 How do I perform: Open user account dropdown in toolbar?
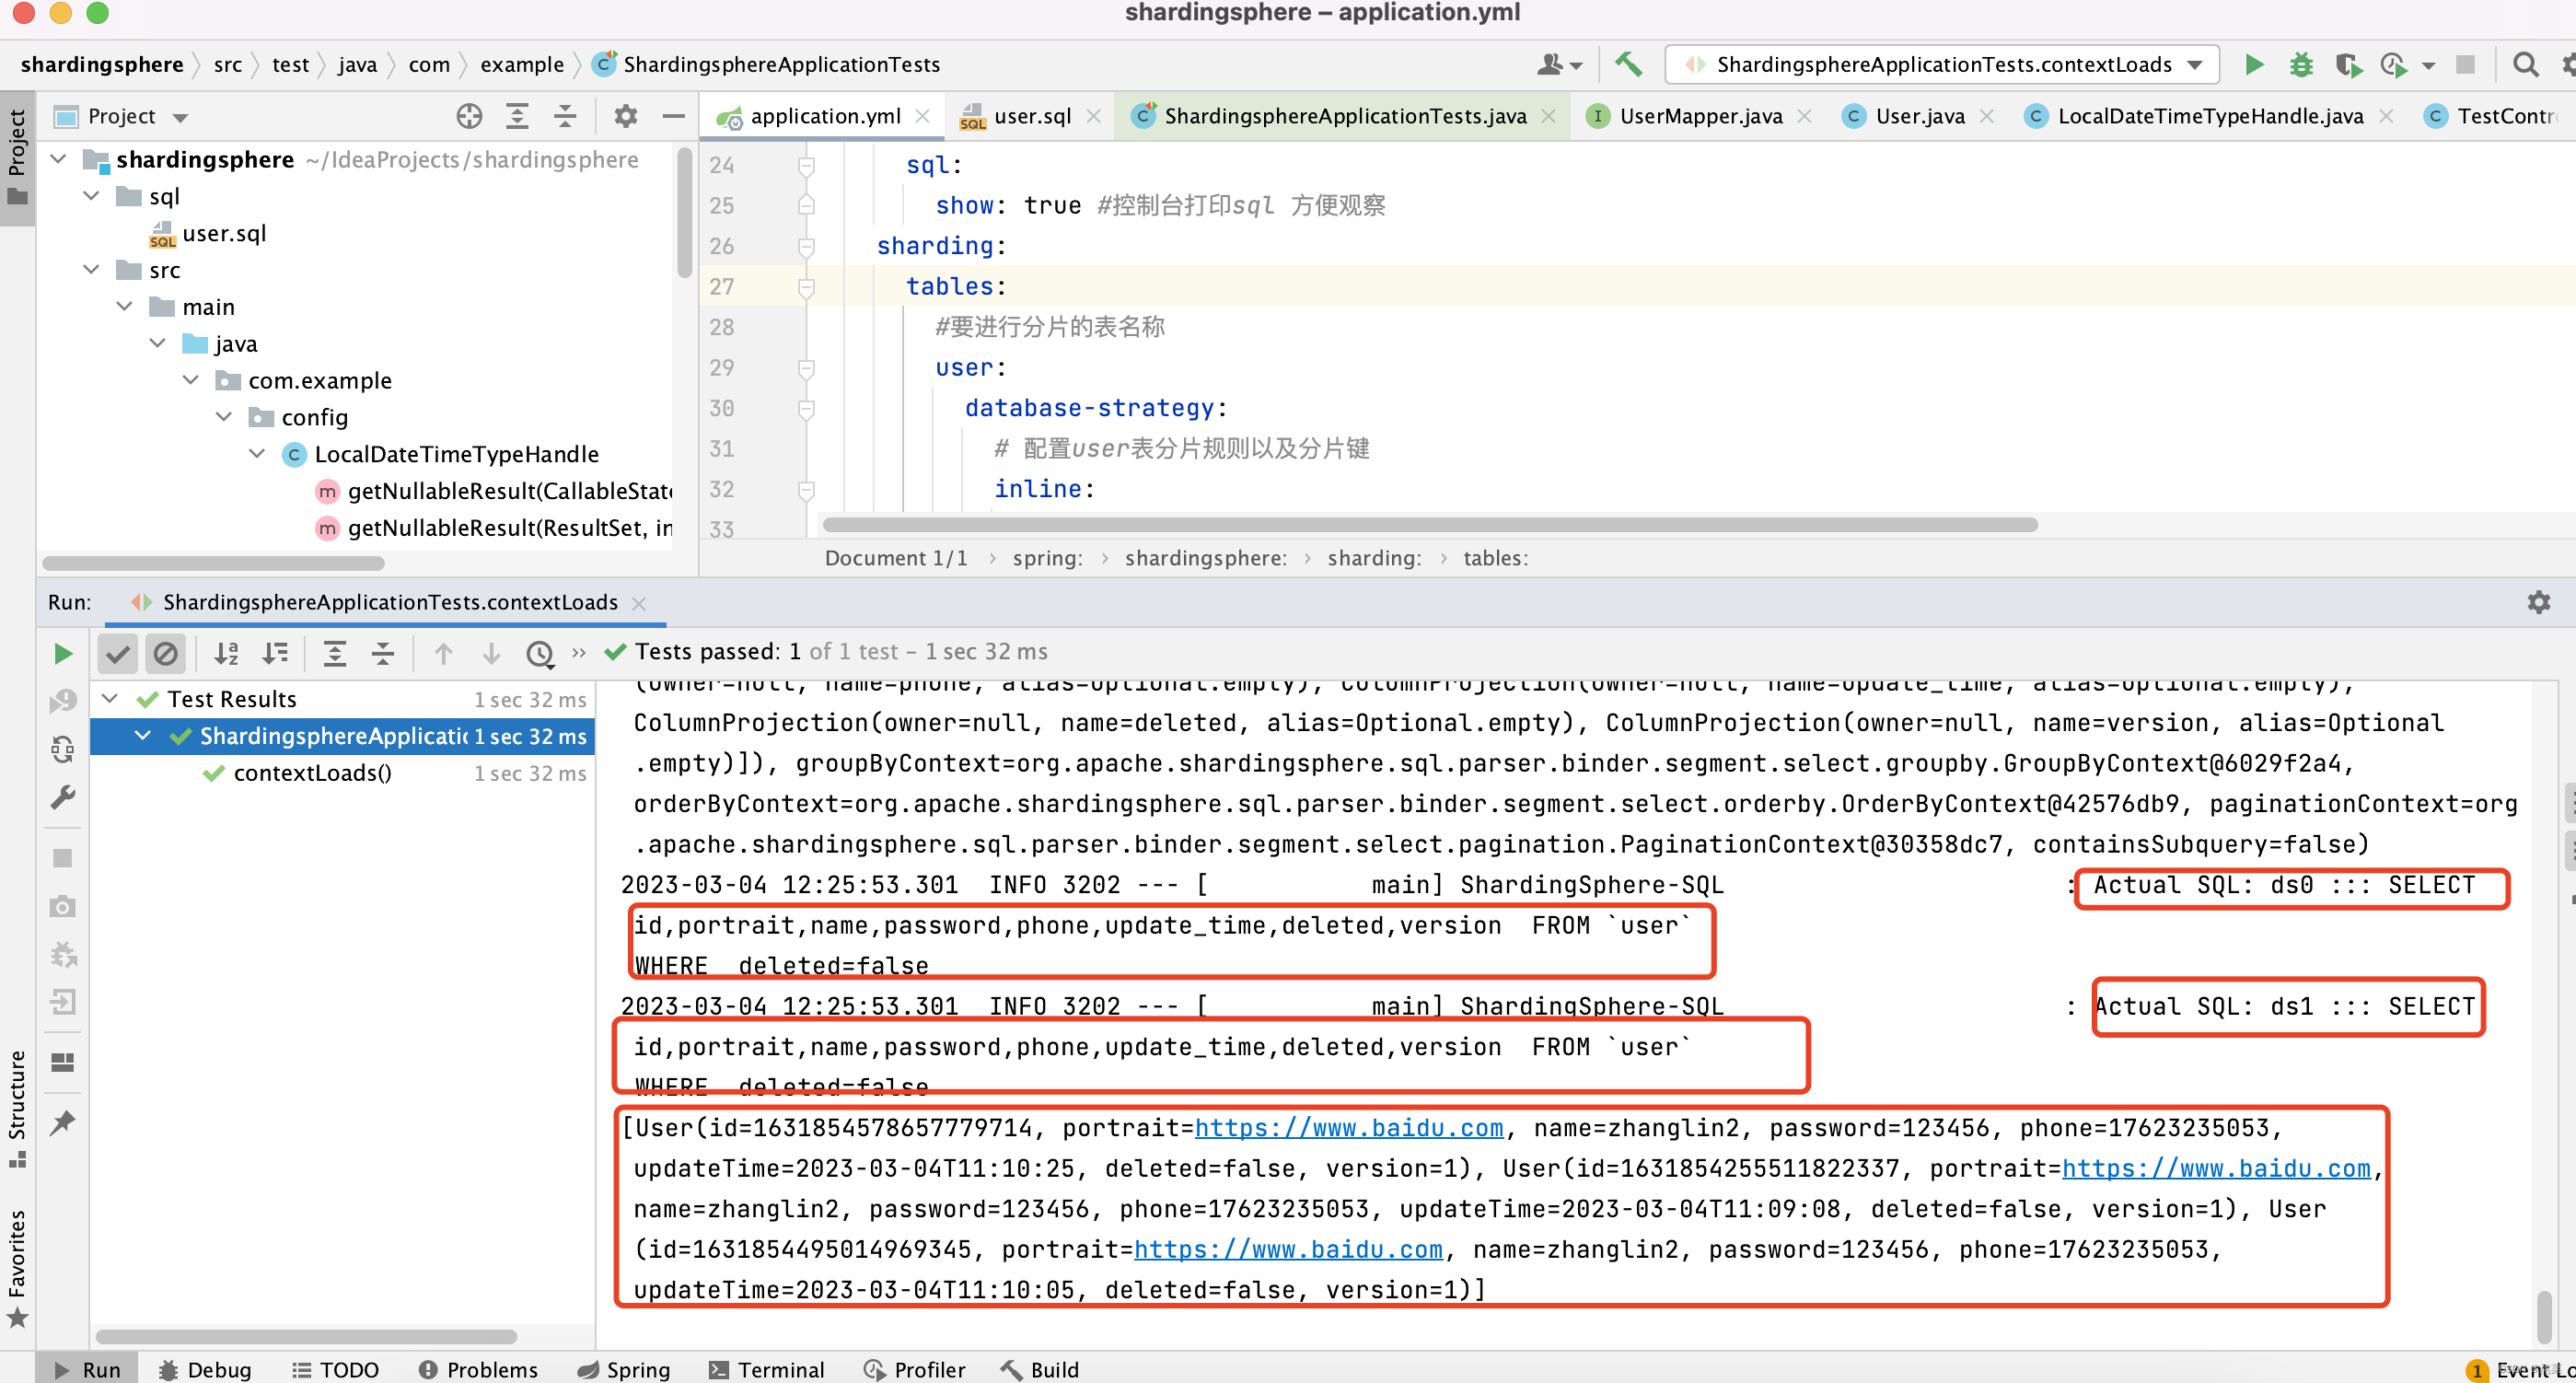(x=1559, y=65)
